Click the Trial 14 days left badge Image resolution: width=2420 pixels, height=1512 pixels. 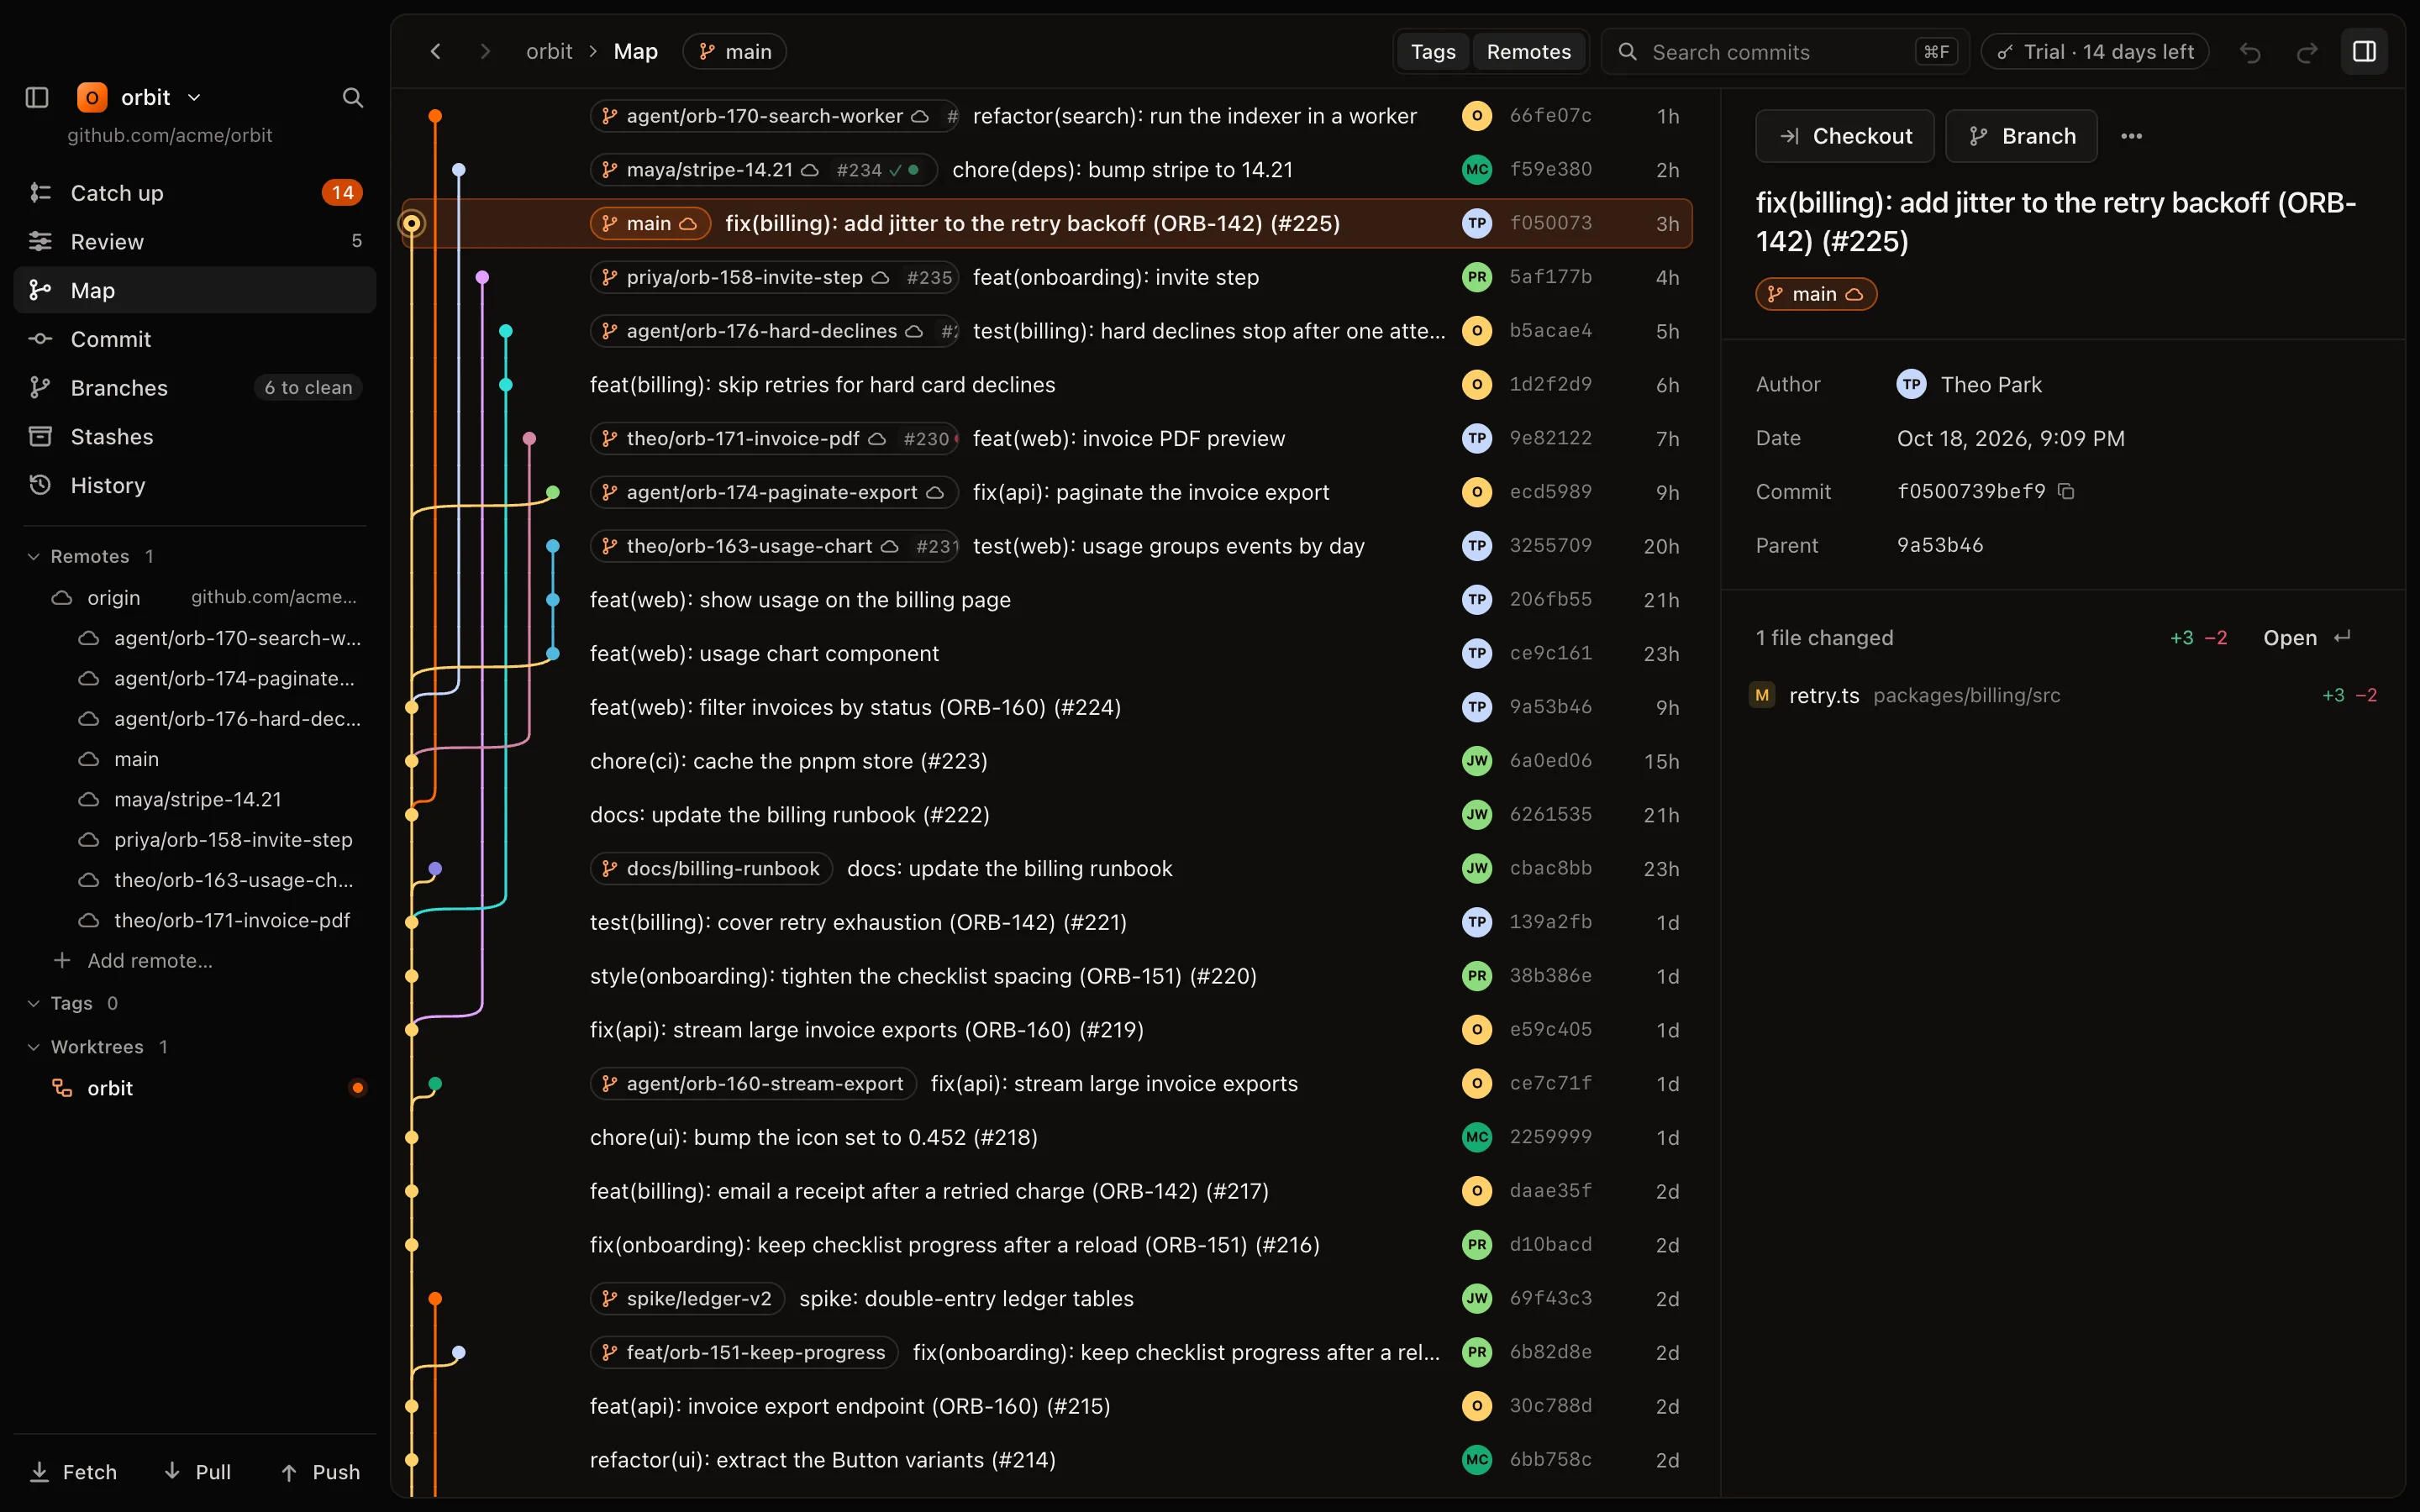2094,52
